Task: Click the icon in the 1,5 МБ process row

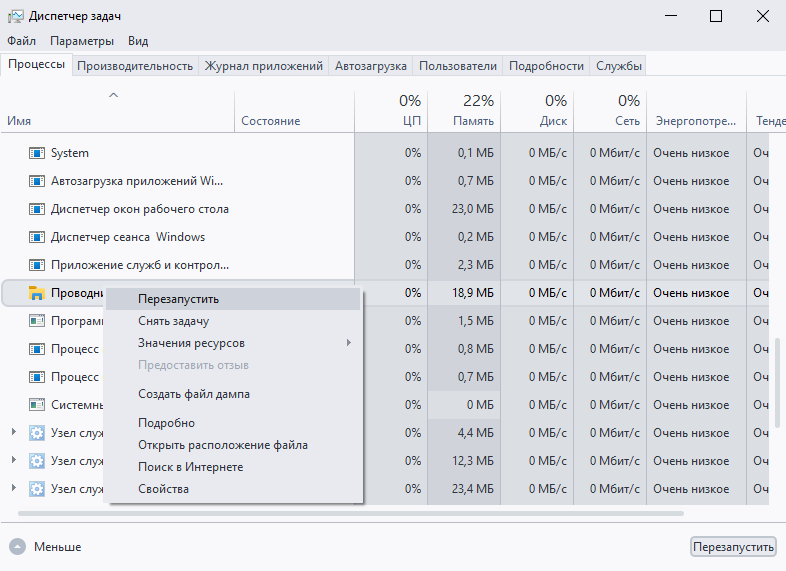Action: (37, 321)
